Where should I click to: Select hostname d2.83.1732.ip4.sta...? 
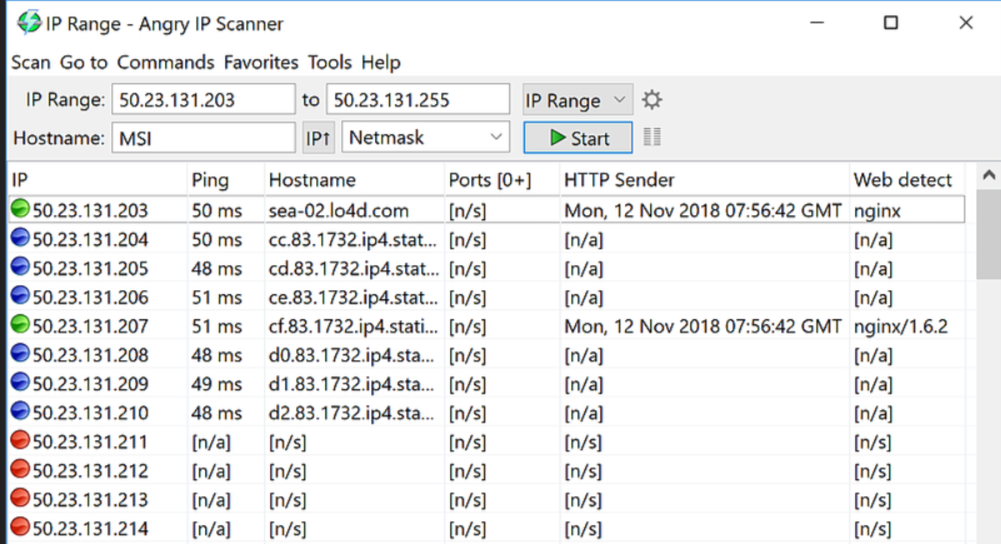click(351, 413)
